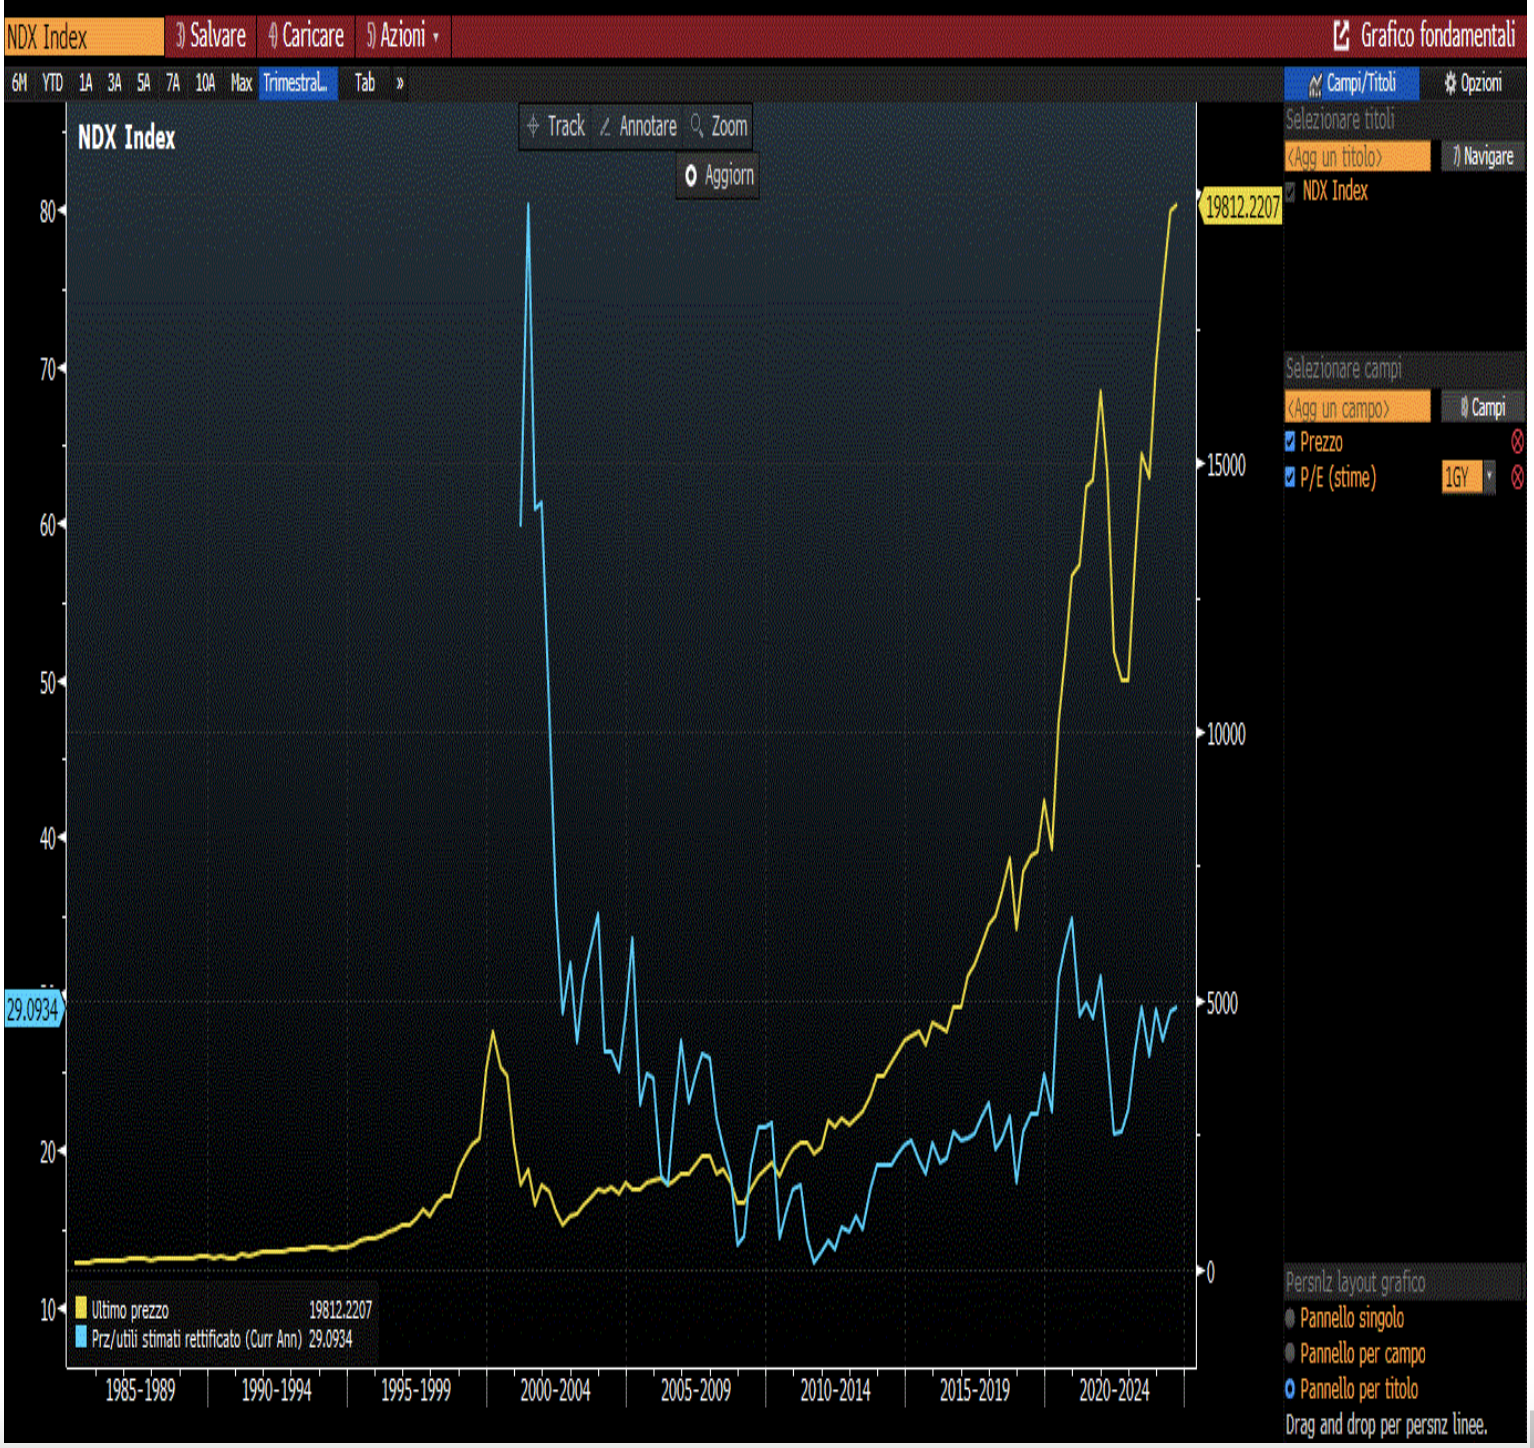The image size is (1534, 1448).
Task: Remove the P/E (stime) field with red X
Action: (x=1517, y=477)
